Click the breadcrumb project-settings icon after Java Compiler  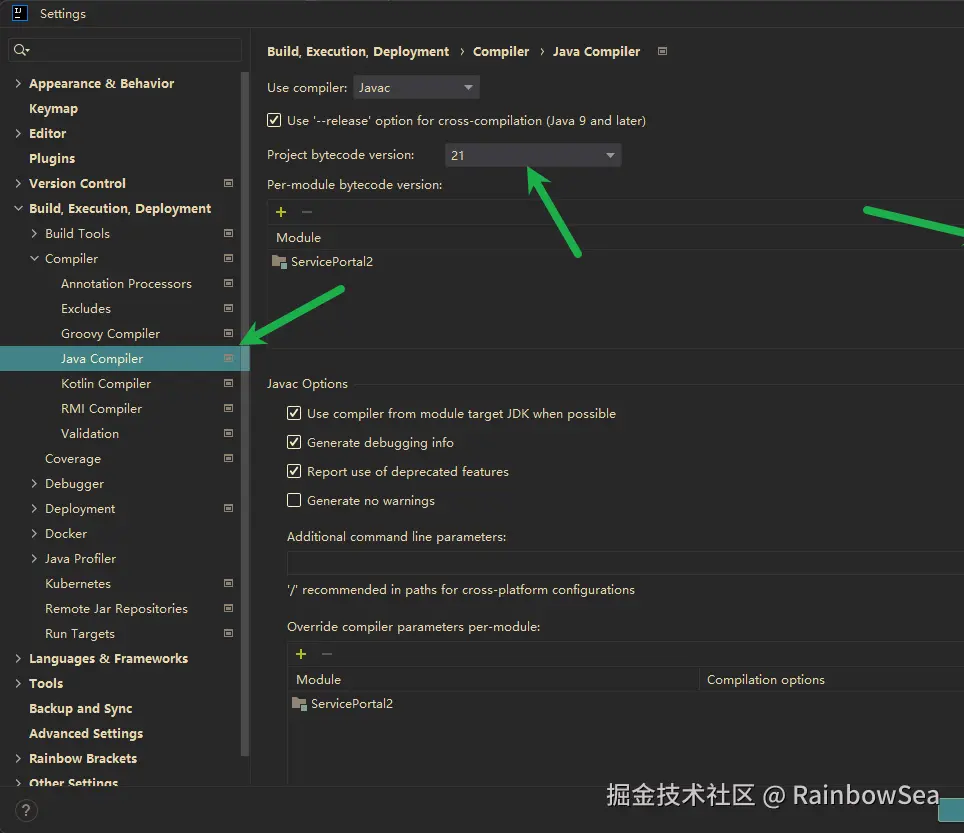click(x=662, y=51)
